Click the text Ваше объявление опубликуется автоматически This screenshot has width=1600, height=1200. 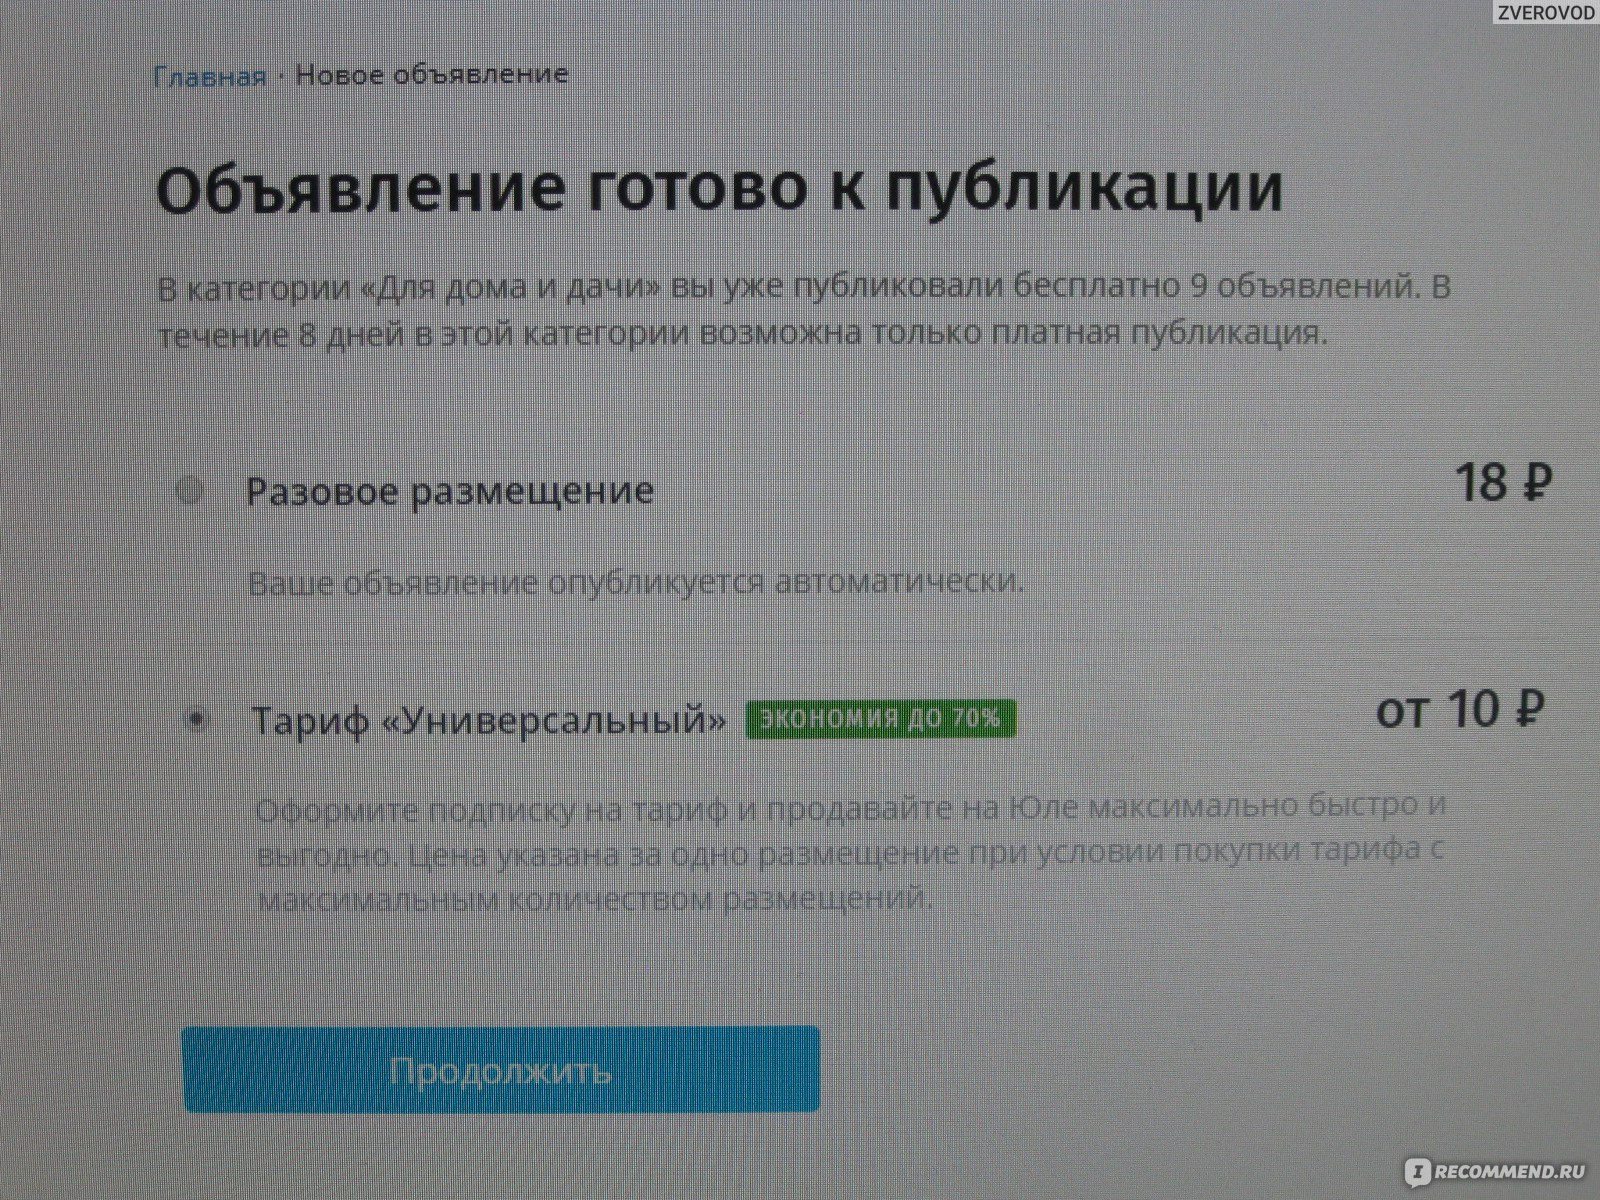(x=636, y=582)
